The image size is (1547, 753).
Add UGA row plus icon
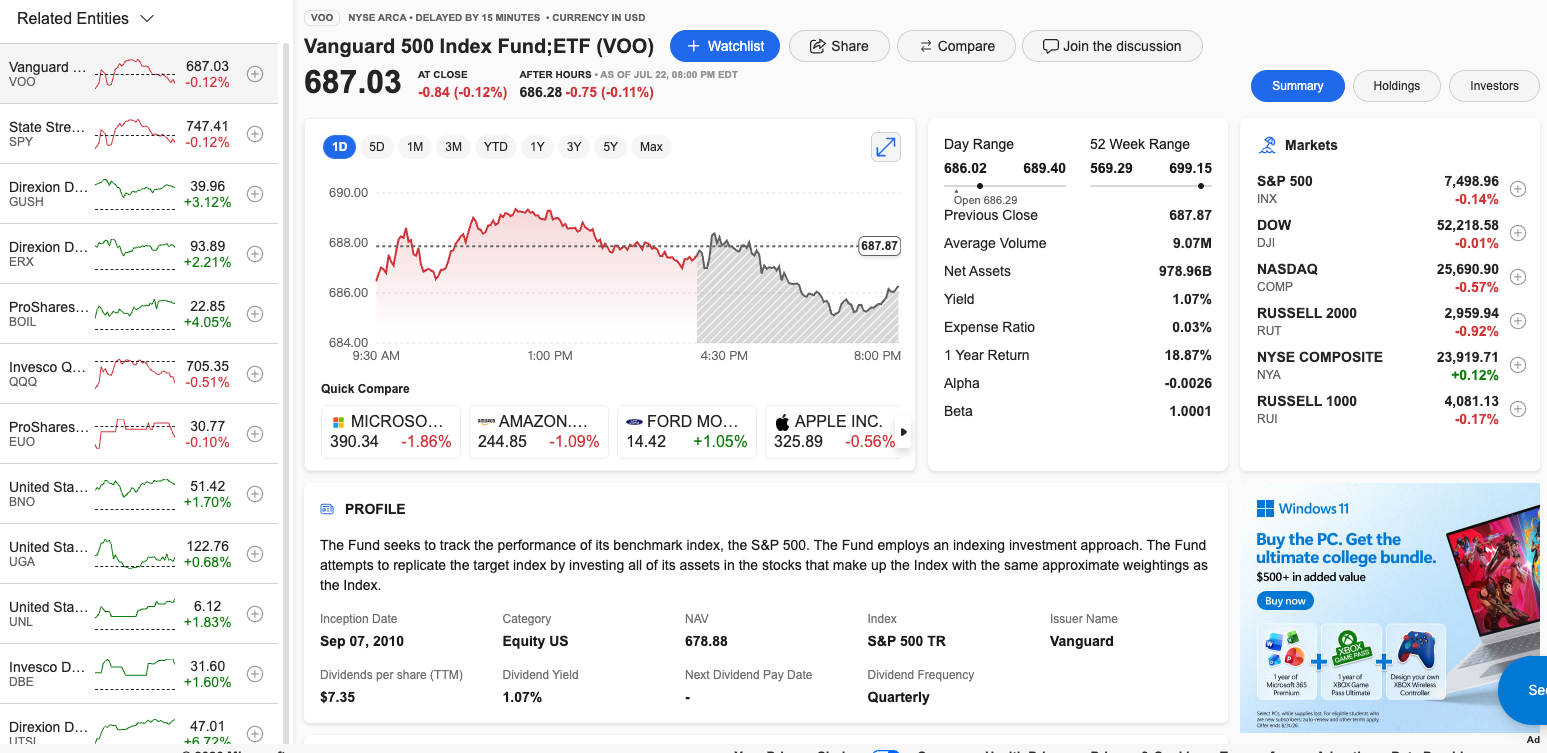pyautogui.click(x=255, y=554)
